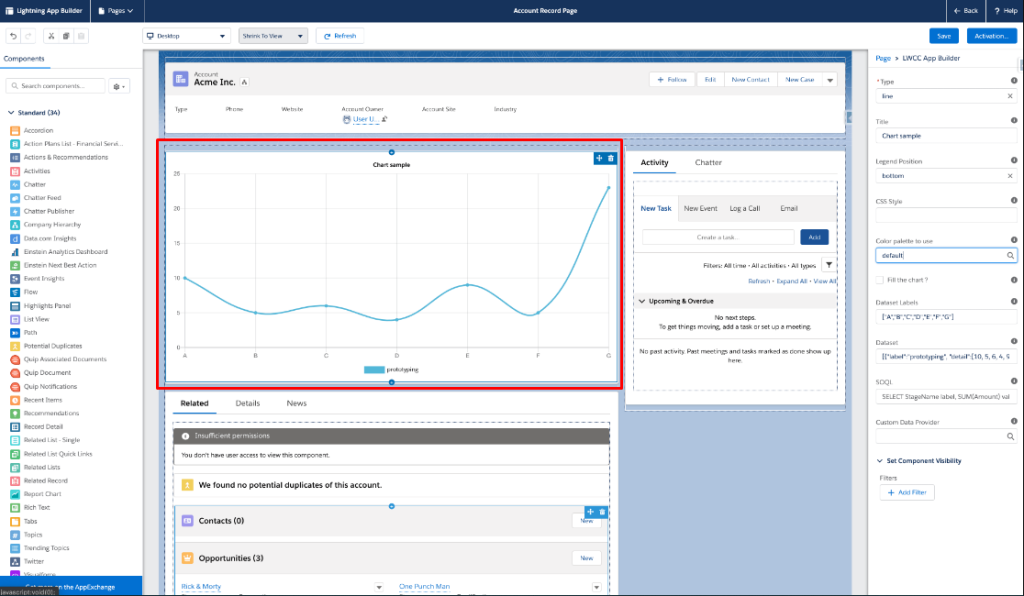Clear the Type value 'line'
The height and width of the screenshot is (596, 1024).
pos(1009,96)
